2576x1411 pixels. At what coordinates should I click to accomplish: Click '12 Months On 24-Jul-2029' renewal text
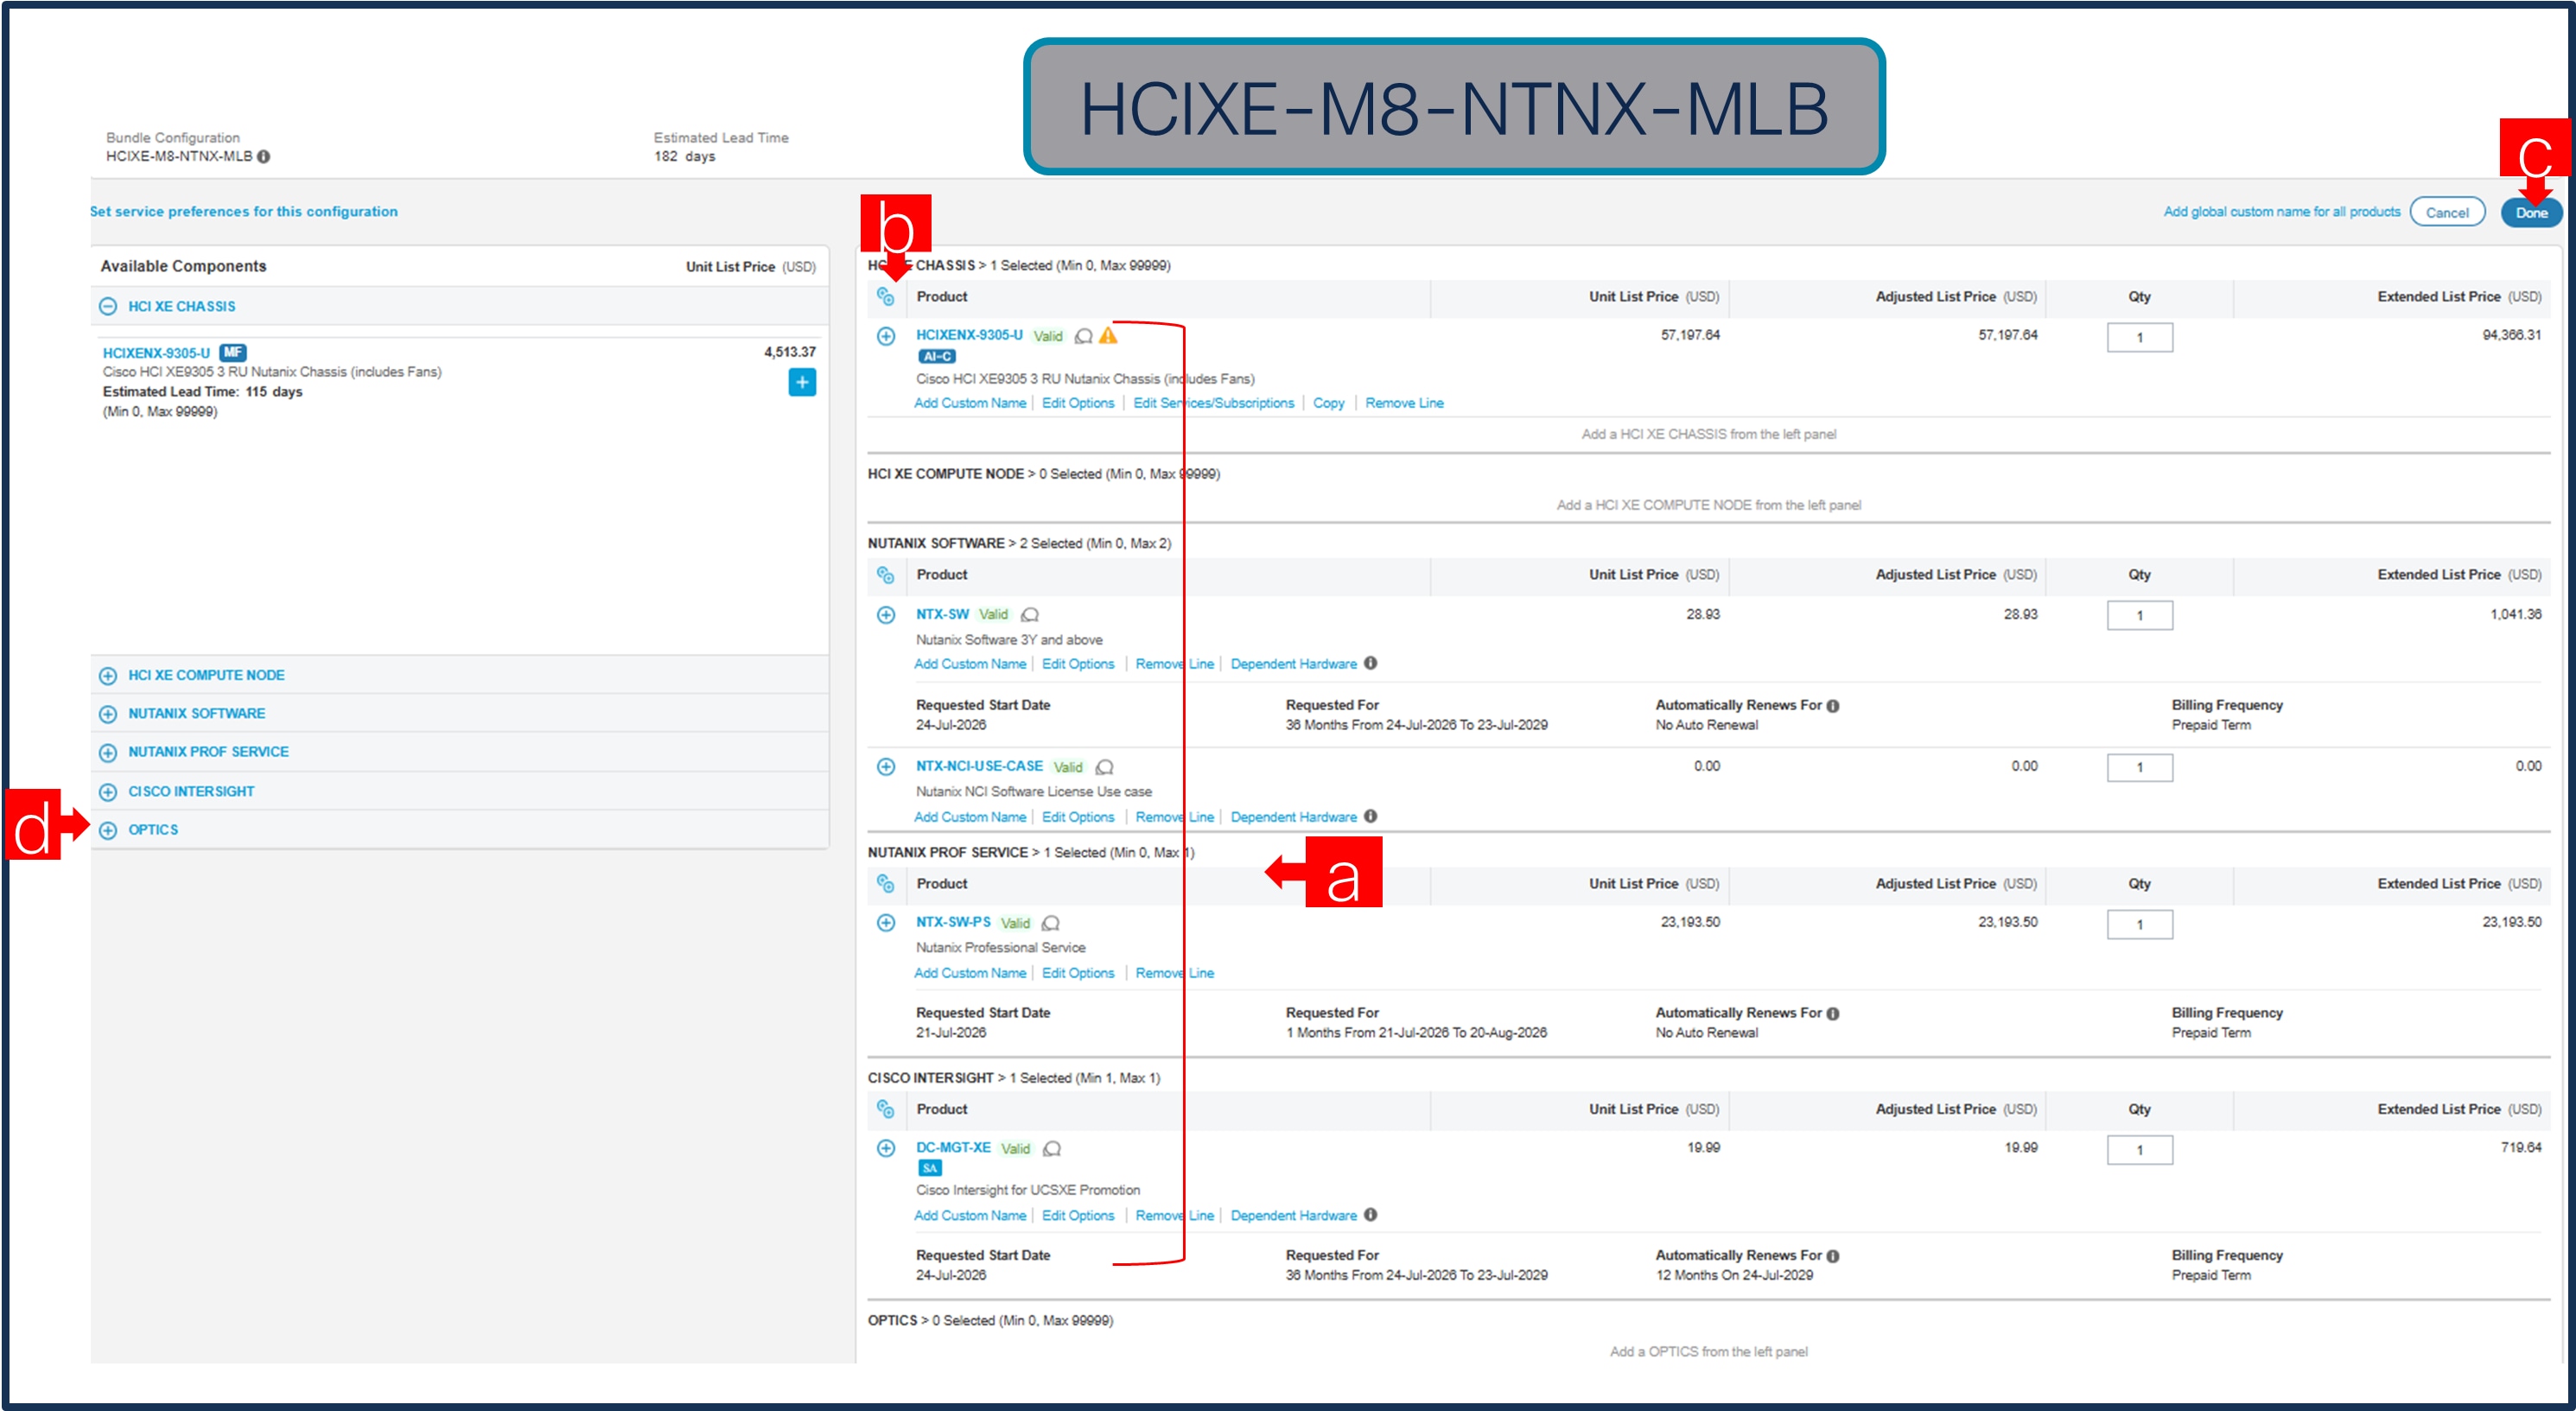[x=1734, y=1276]
